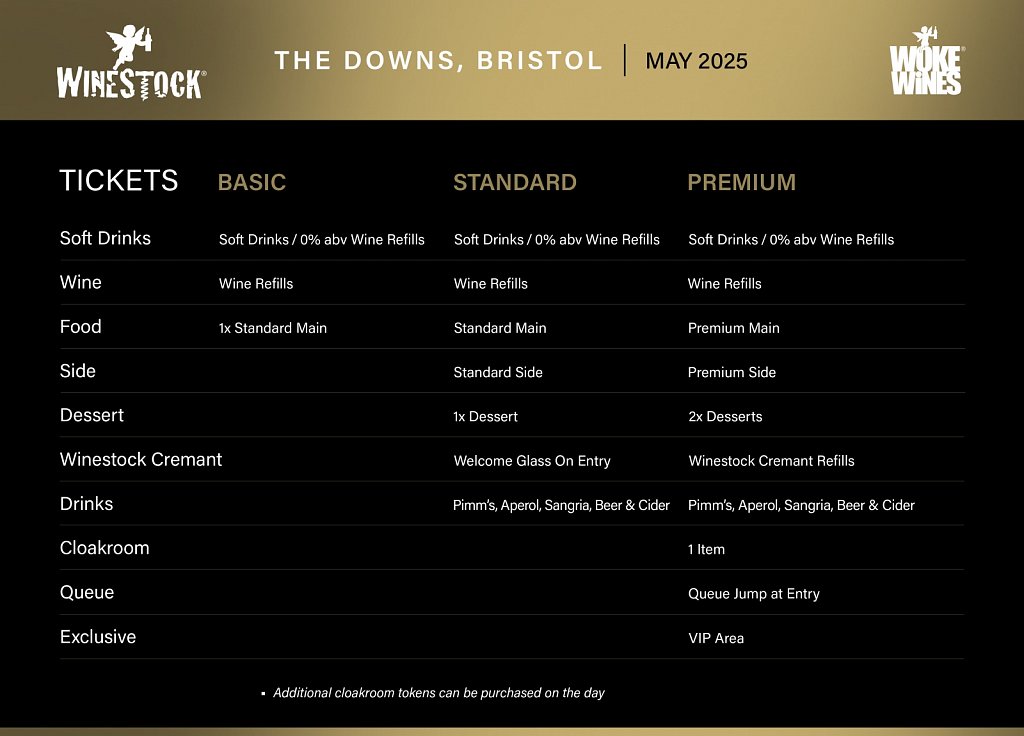The width and height of the screenshot is (1024, 736).
Task: Click the 'Queue' row label
Action: tap(87, 593)
